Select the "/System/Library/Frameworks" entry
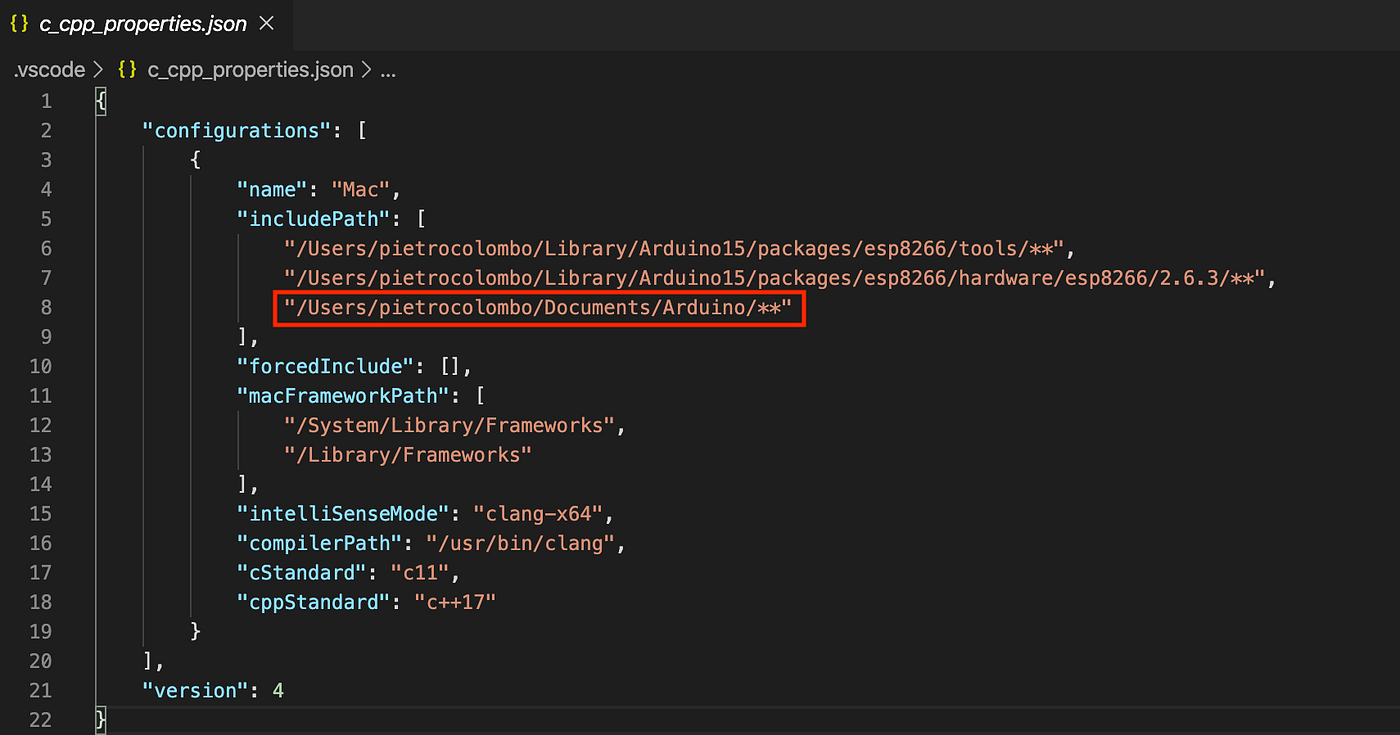Viewport: 1400px width, 735px height. point(450,424)
